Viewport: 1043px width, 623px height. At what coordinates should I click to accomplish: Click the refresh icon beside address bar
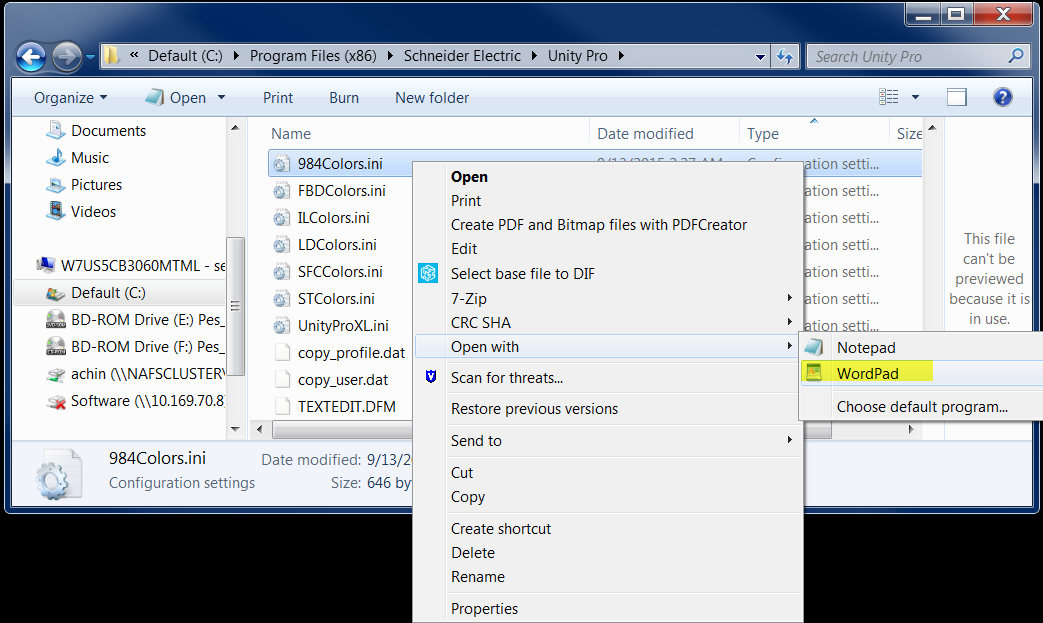coord(785,57)
